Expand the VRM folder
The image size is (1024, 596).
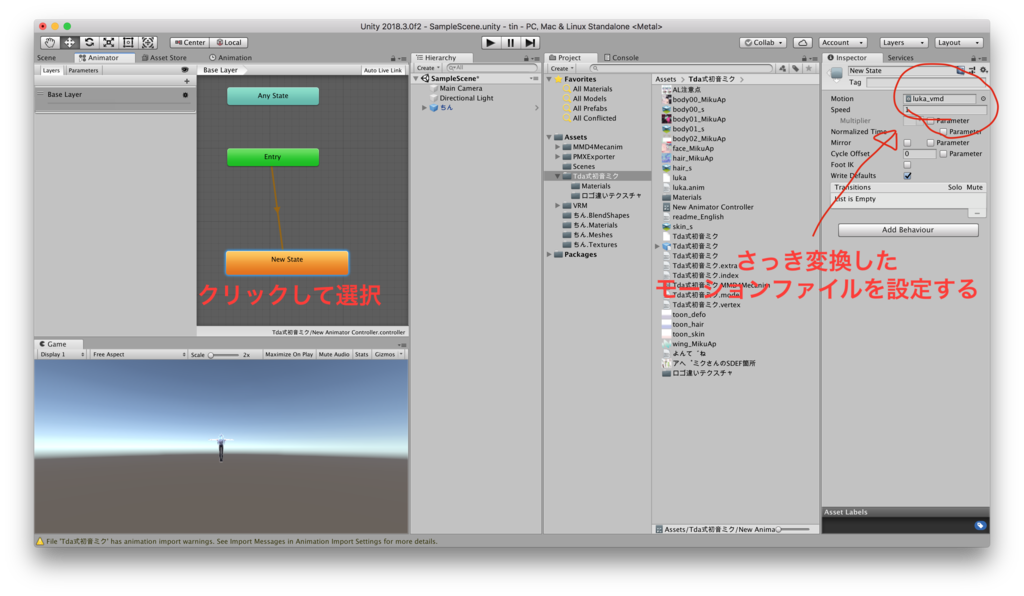tap(558, 206)
